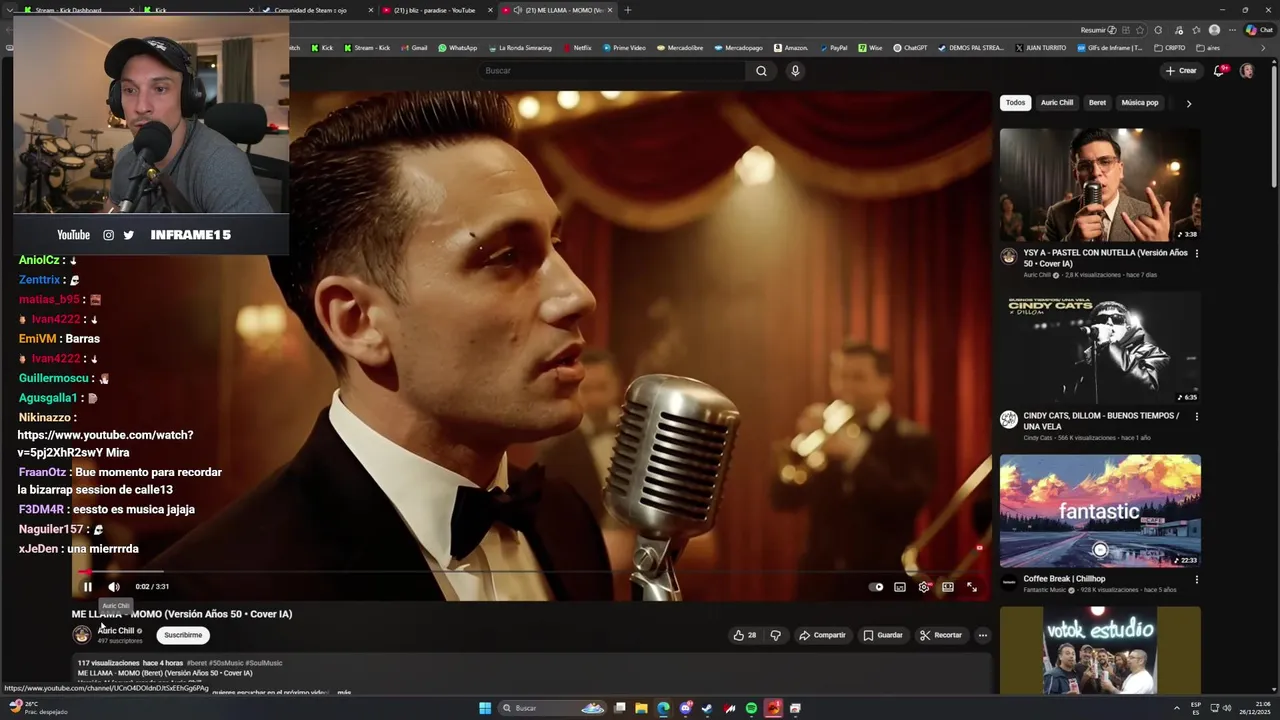The height and width of the screenshot is (720, 1280).
Task: Open options for Cindy Cats video
Action: tap(1196, 416)
